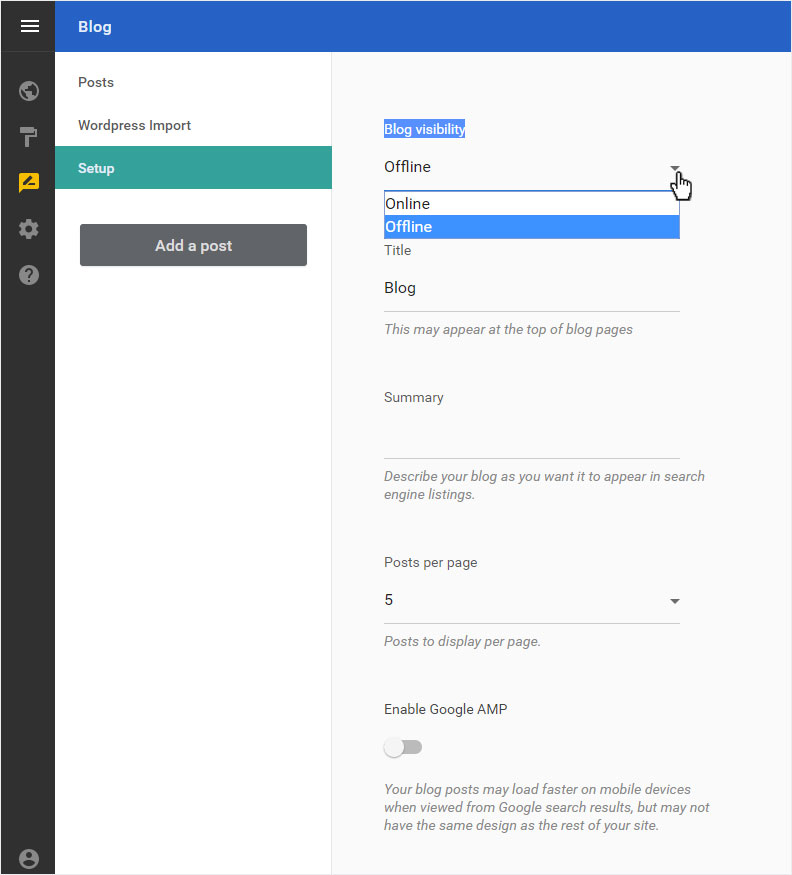Select the Setup menu item
The image size is (792, 875).
click(193, 168)
